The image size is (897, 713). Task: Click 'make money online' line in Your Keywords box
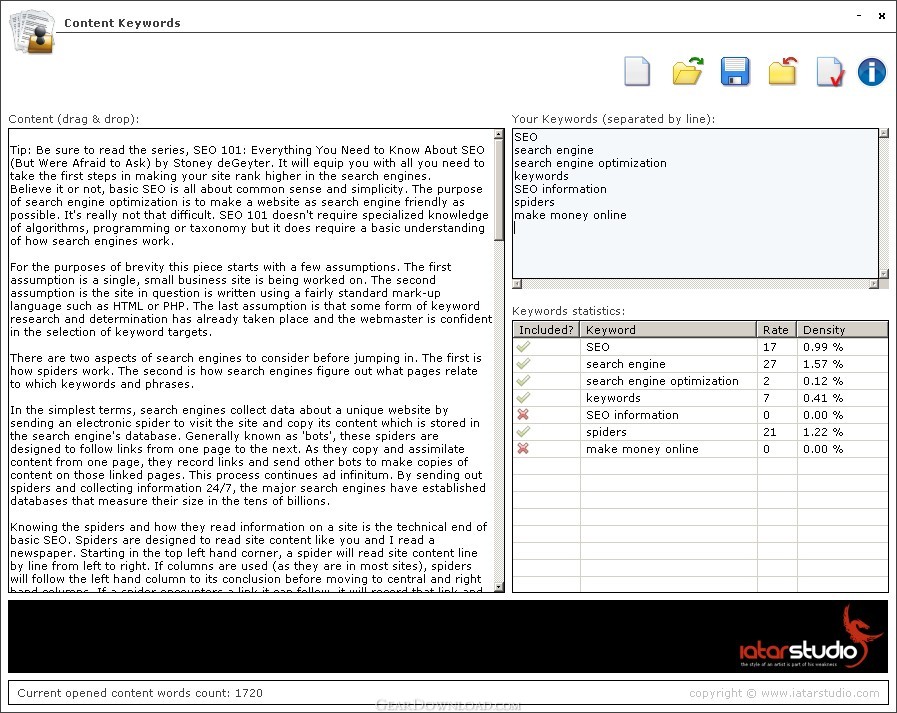[x=570, y=215]
